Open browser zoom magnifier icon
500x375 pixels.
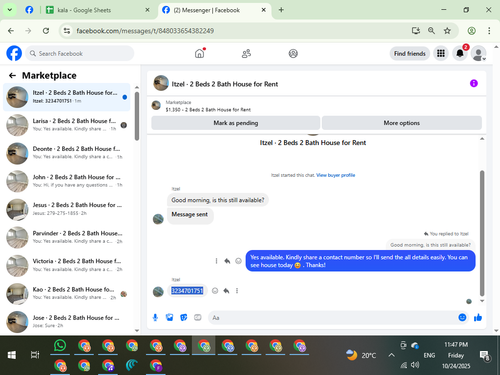[x=431, y=31]
